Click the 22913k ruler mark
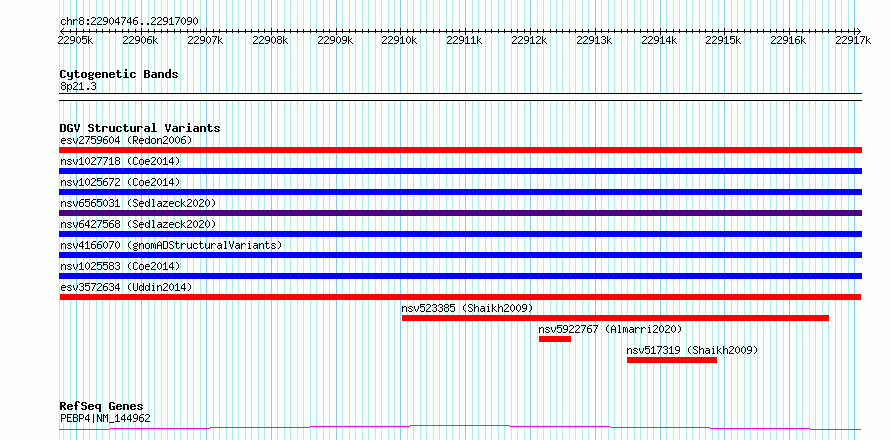Viewport: 890px width, 440px height. [x=594, y=40]
